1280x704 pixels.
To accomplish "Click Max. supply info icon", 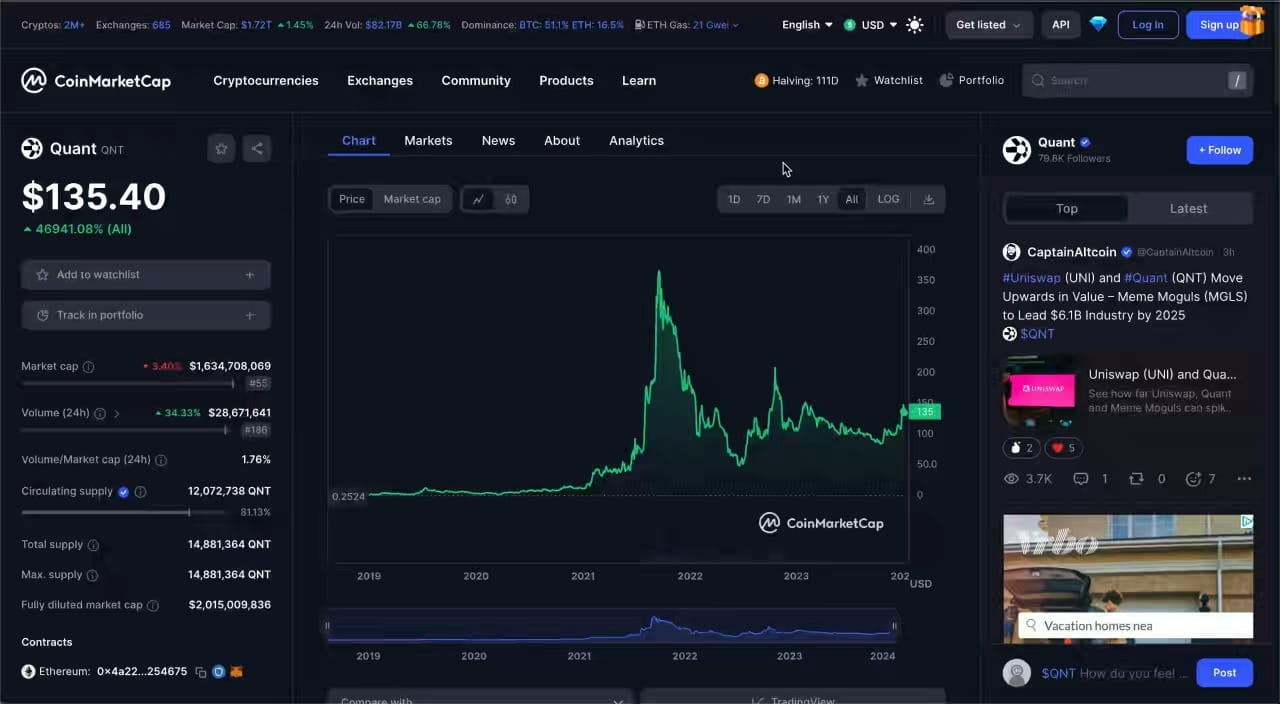I will [x=92, y=575].
